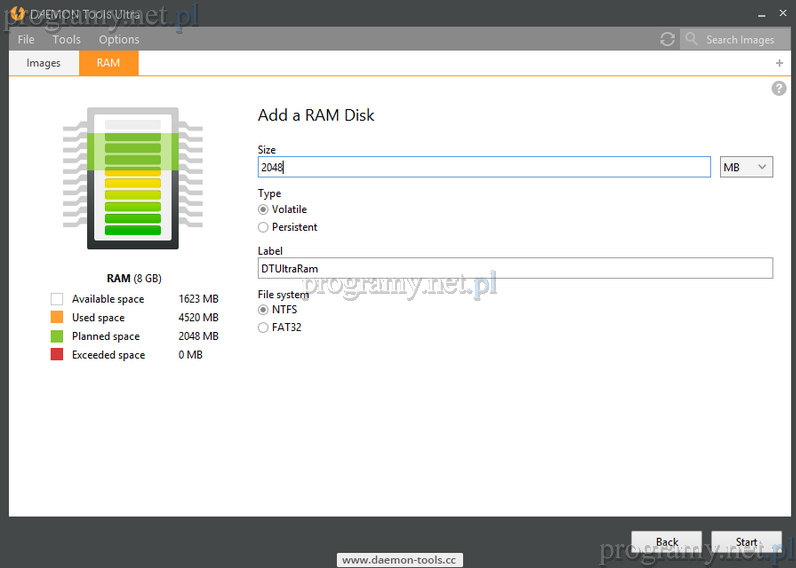The height and width of the screenshot is (568, 796).
Task: Select the Persistent type option
Action: [264, 227]
